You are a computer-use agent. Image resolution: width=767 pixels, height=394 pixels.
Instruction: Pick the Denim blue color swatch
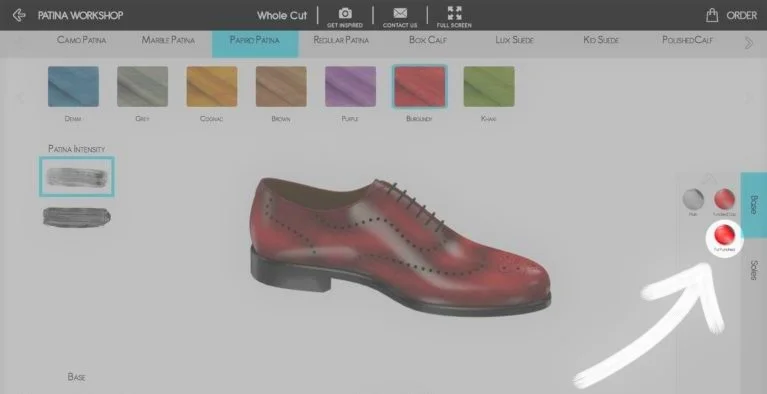tap(73, 87)
